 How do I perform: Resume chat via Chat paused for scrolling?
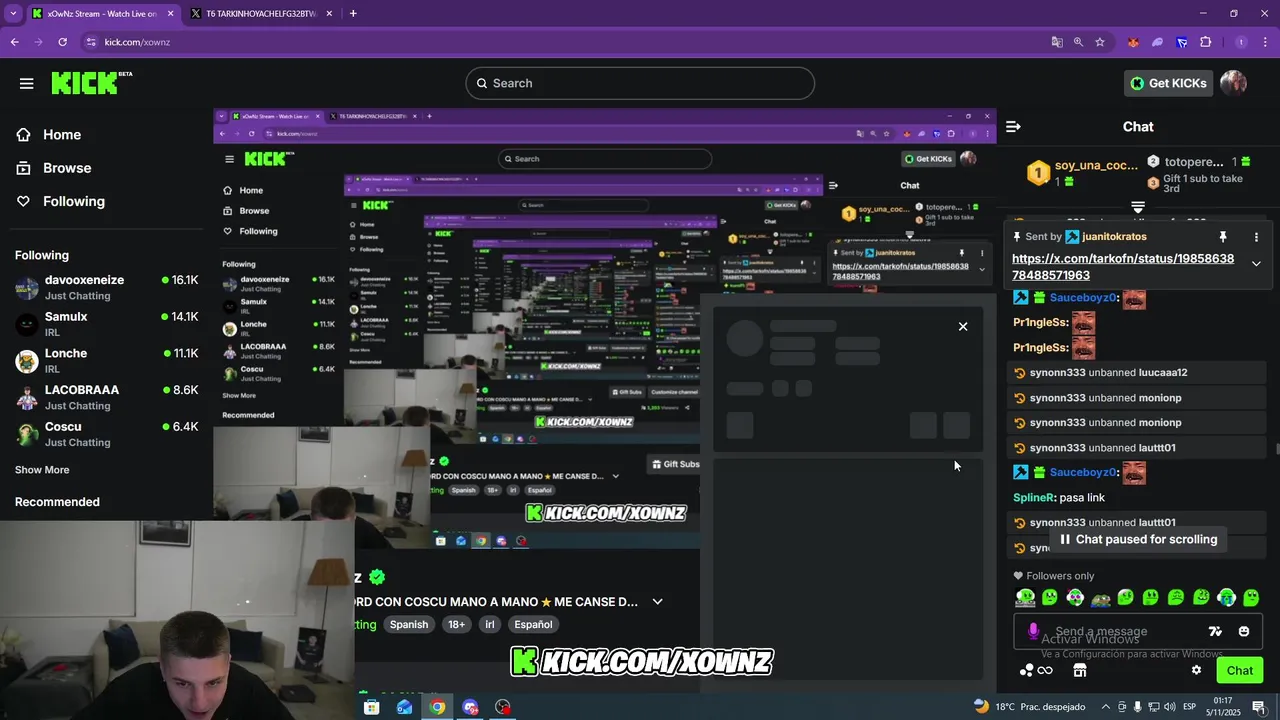coord(1138,539)
